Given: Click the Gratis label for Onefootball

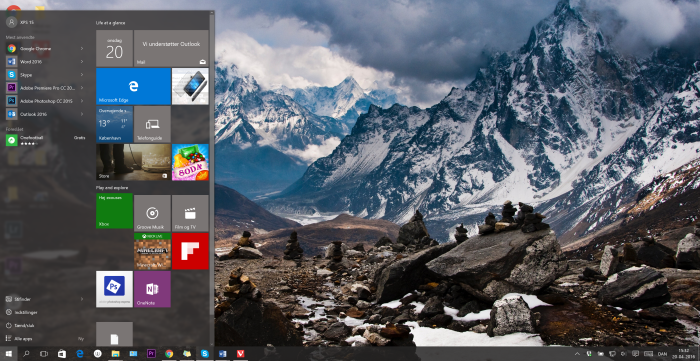Looking at the screenshot, I should [x=79, y=138].
